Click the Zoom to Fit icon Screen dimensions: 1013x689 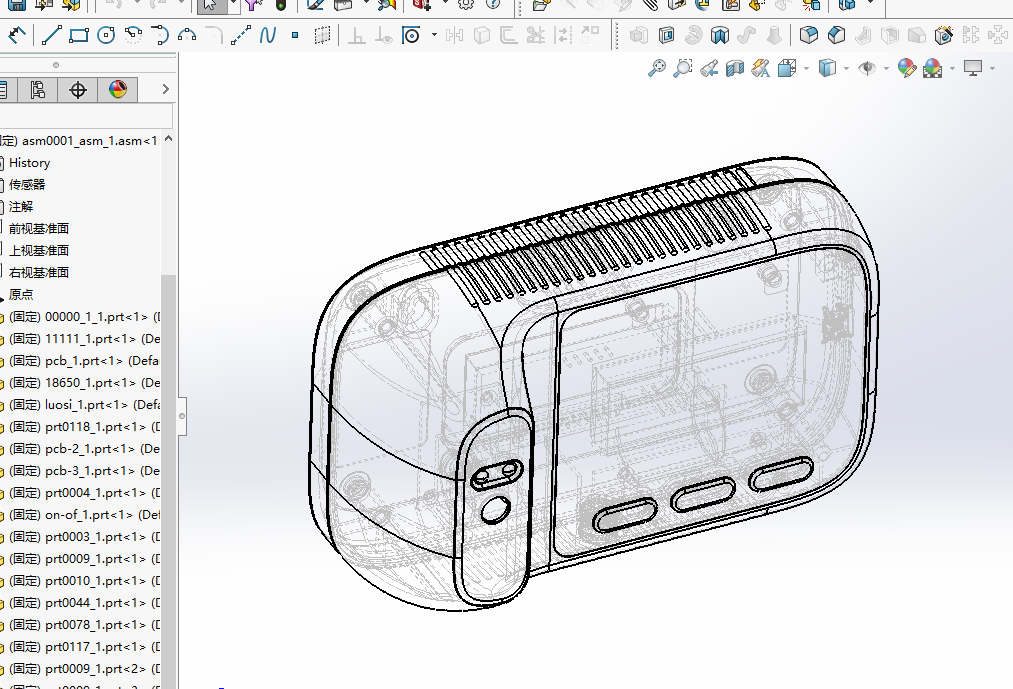pos(657,68)
